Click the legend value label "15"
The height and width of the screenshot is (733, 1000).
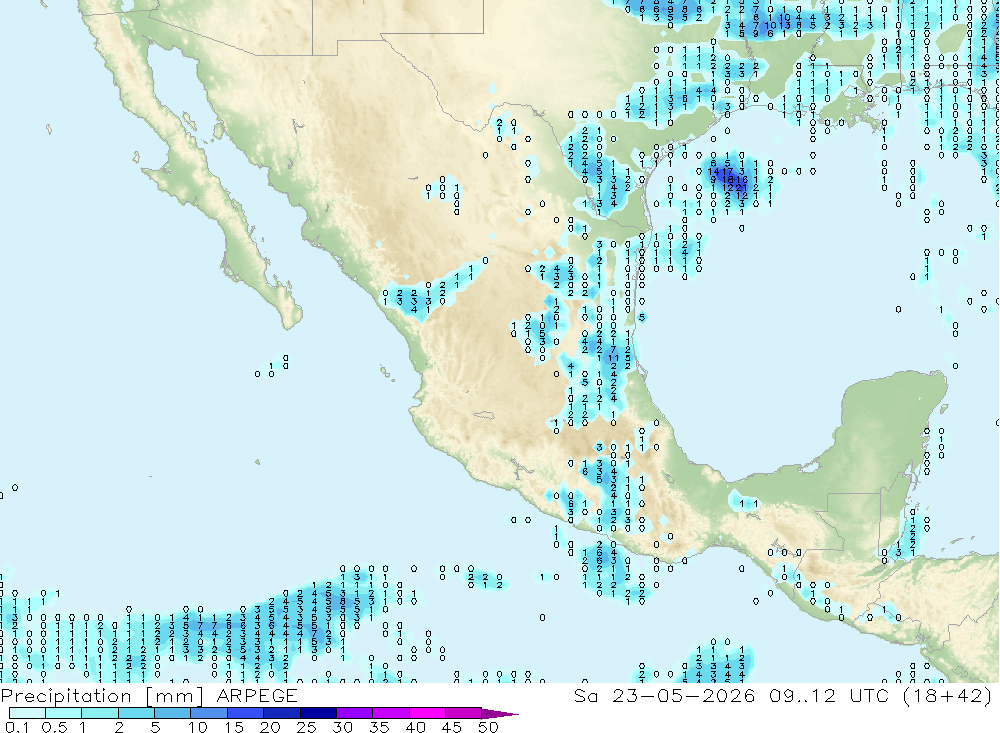coord(234,727)
